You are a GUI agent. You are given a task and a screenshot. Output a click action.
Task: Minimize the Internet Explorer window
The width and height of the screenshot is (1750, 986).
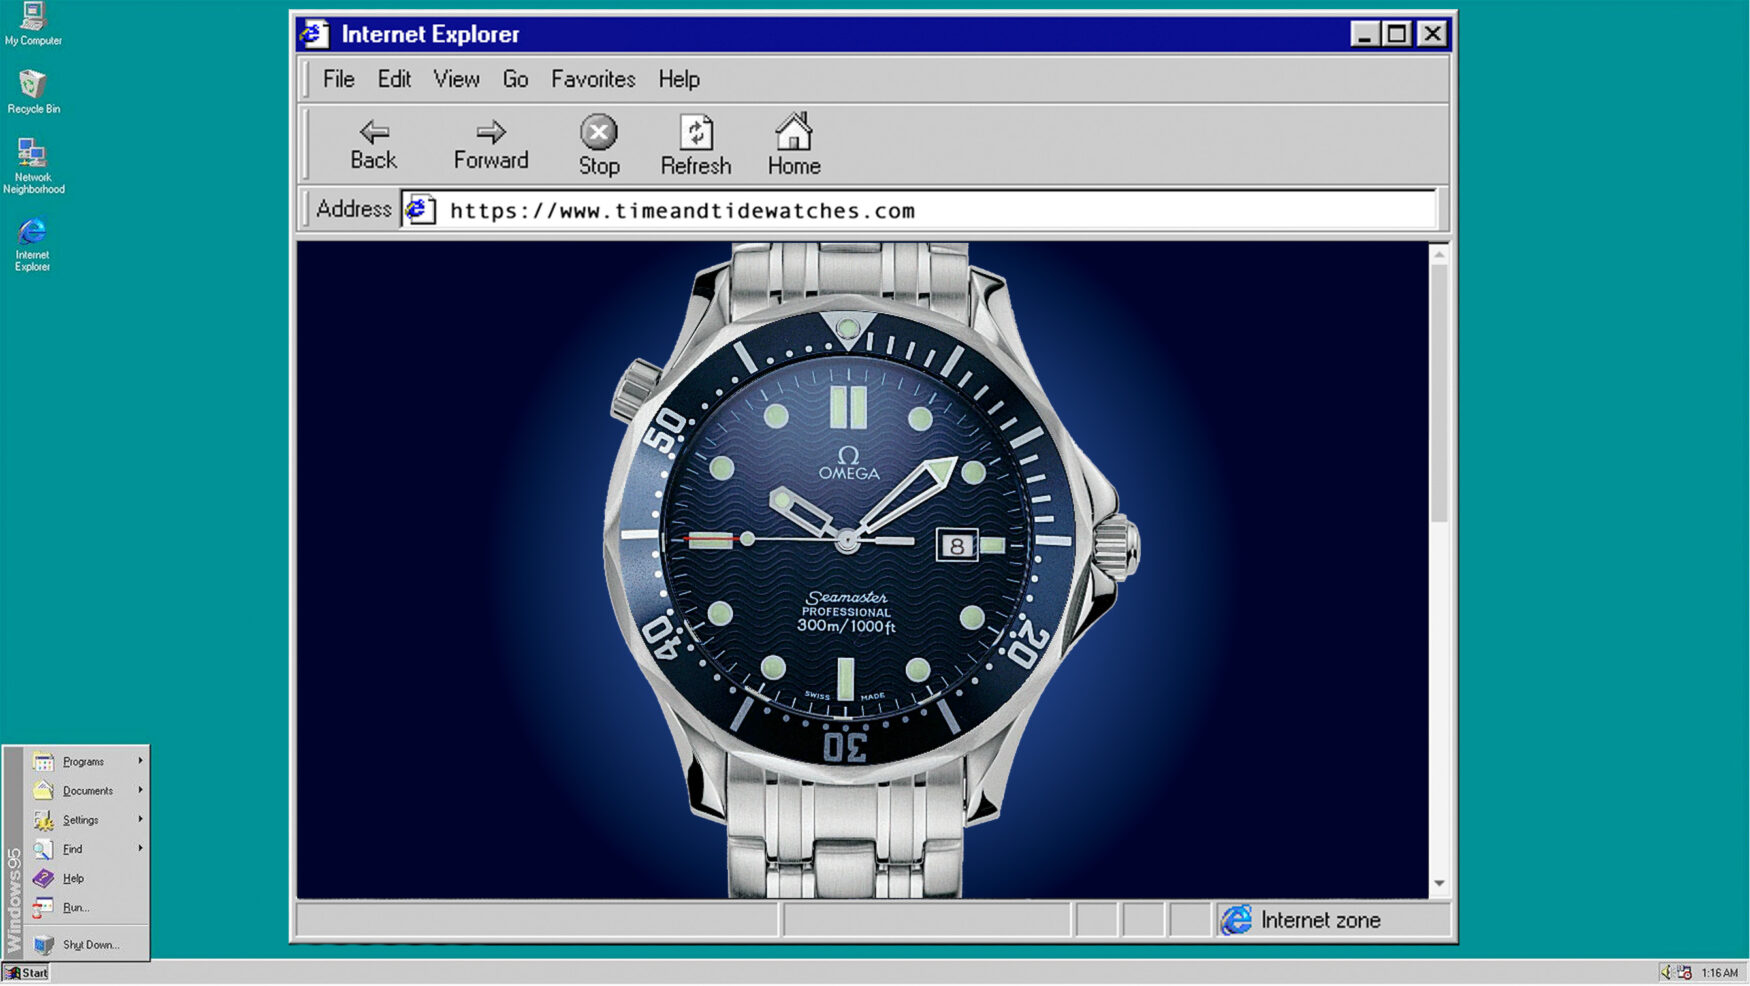point(1364,34)
